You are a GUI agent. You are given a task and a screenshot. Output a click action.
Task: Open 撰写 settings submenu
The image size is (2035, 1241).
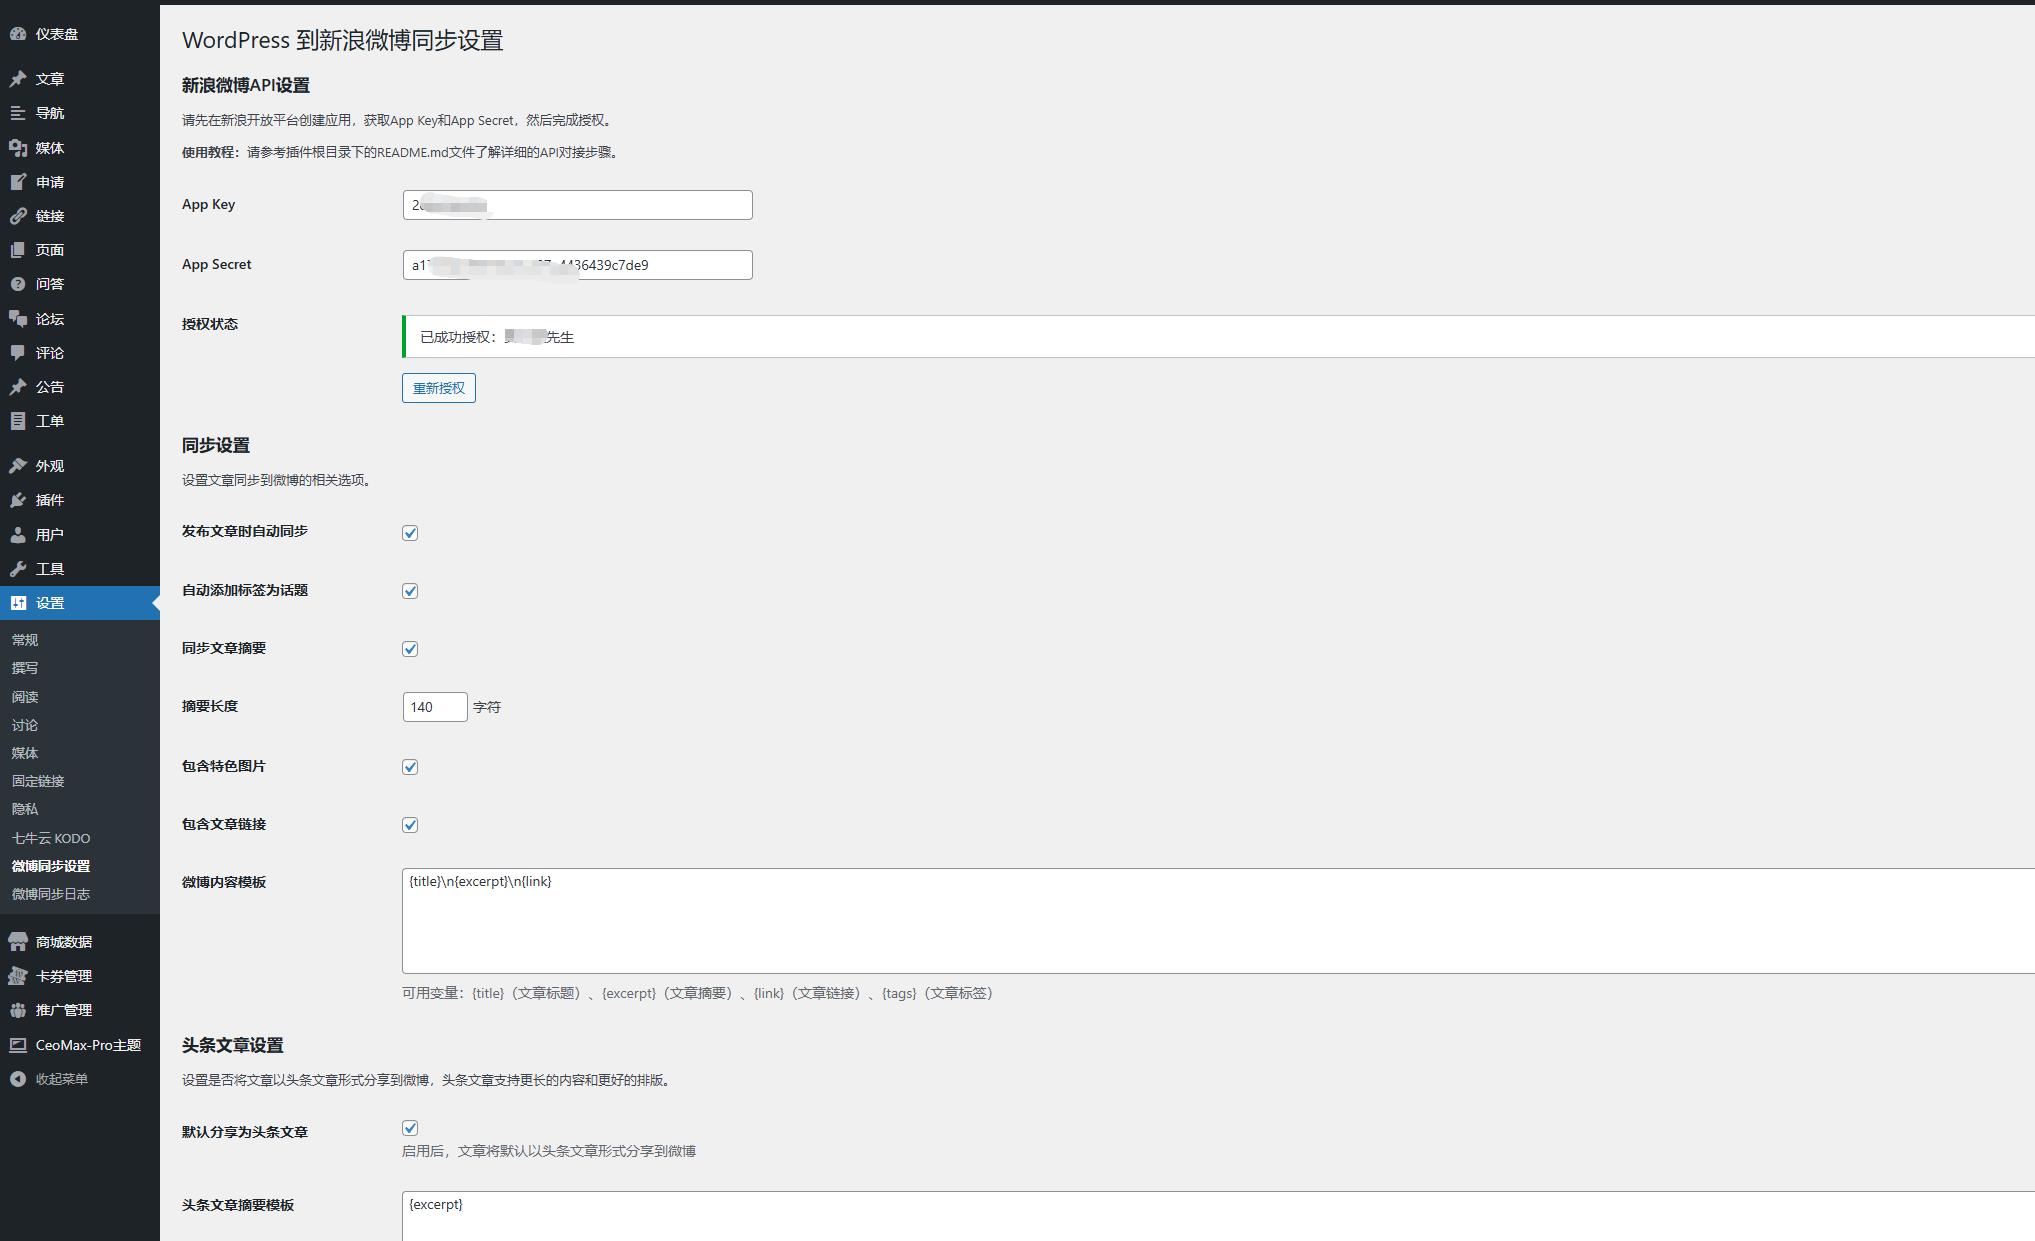tap(25, 668)
